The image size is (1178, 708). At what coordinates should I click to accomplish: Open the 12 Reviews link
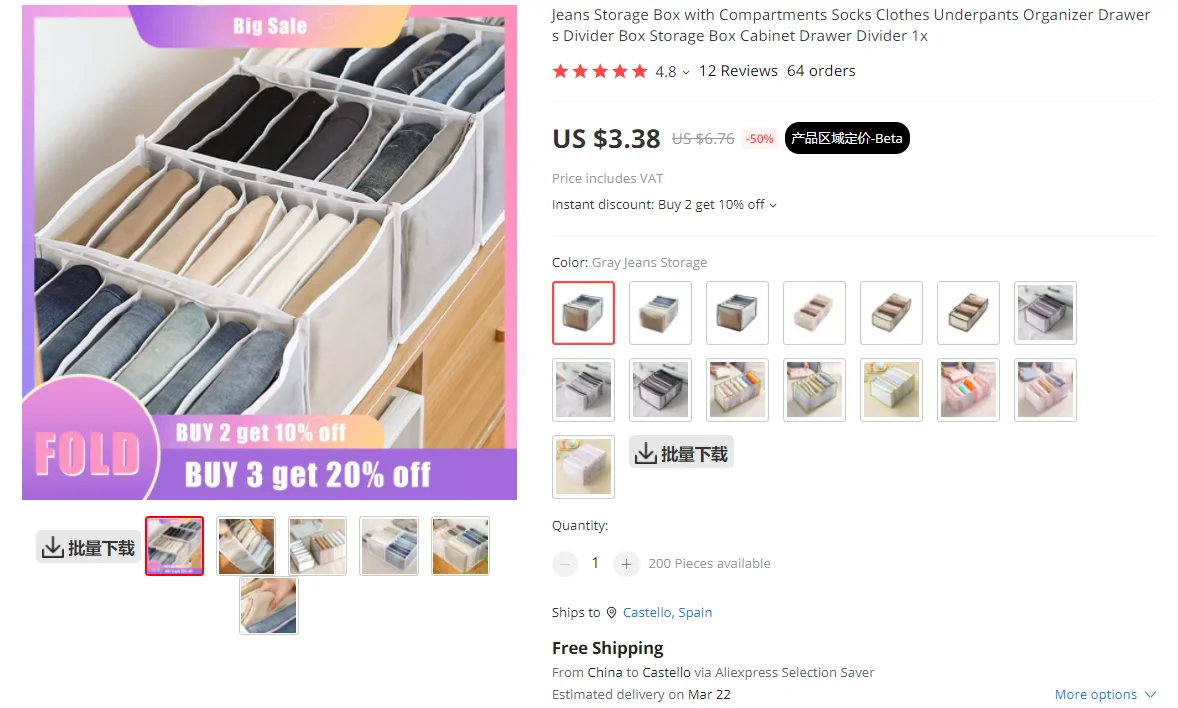point(739,71)
